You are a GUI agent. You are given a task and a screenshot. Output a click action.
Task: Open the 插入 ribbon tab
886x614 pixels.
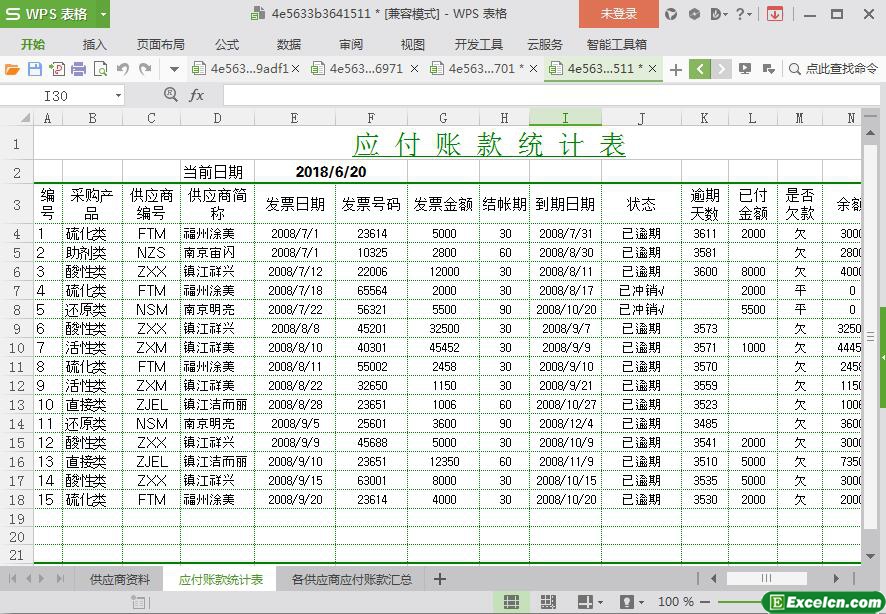coord(94,44)
